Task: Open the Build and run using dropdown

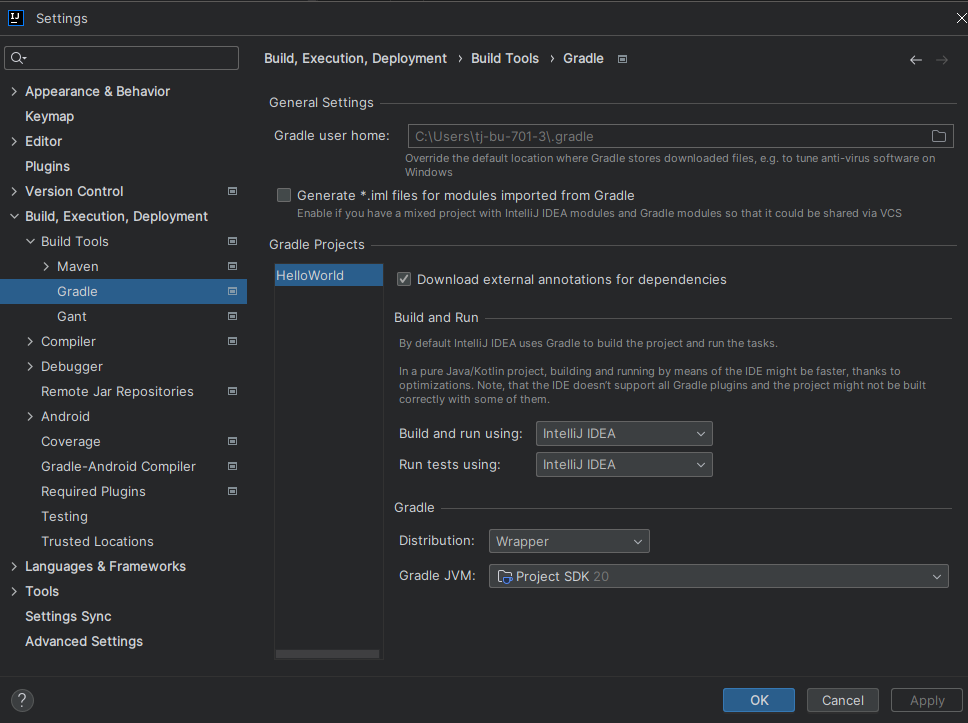Action: [624, 434]
